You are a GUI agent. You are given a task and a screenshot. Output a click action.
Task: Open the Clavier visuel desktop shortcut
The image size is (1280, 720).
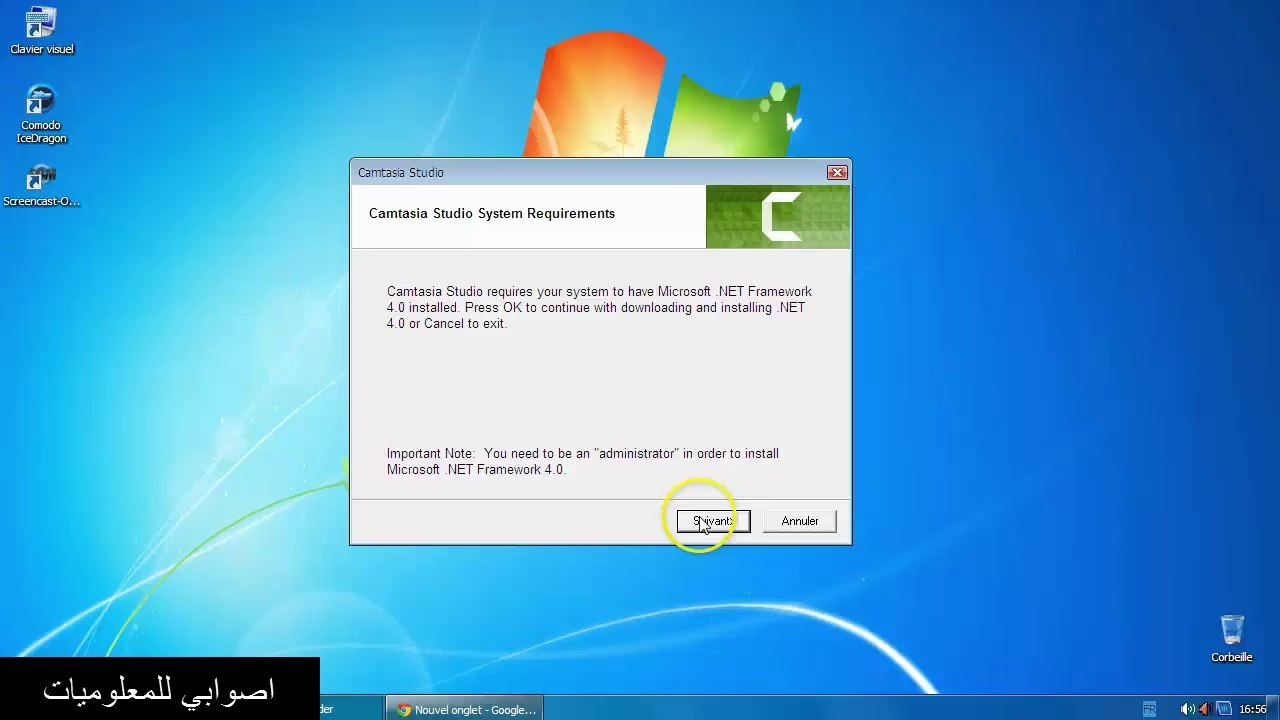coord(41,30)
